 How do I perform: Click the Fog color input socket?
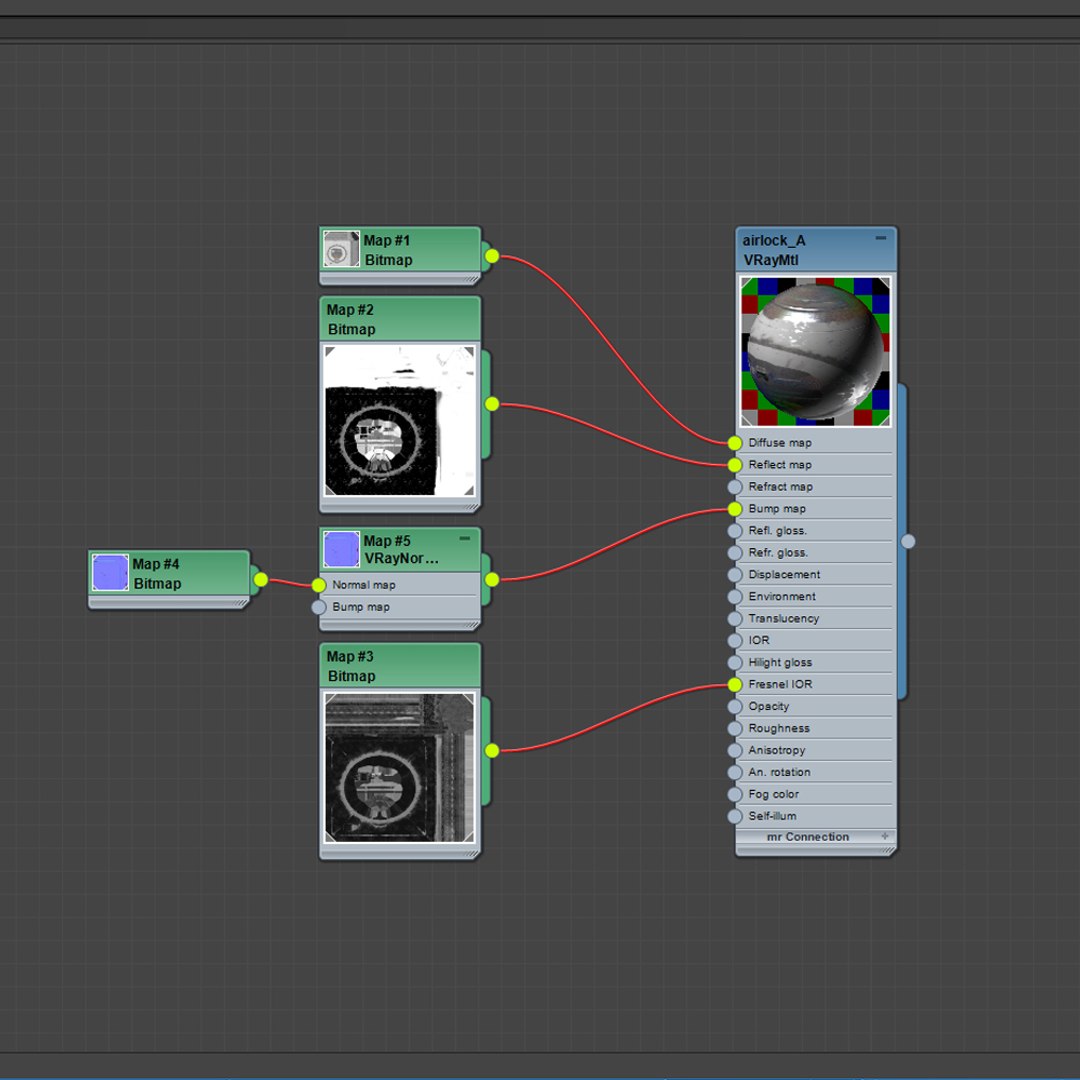point(735,795)
